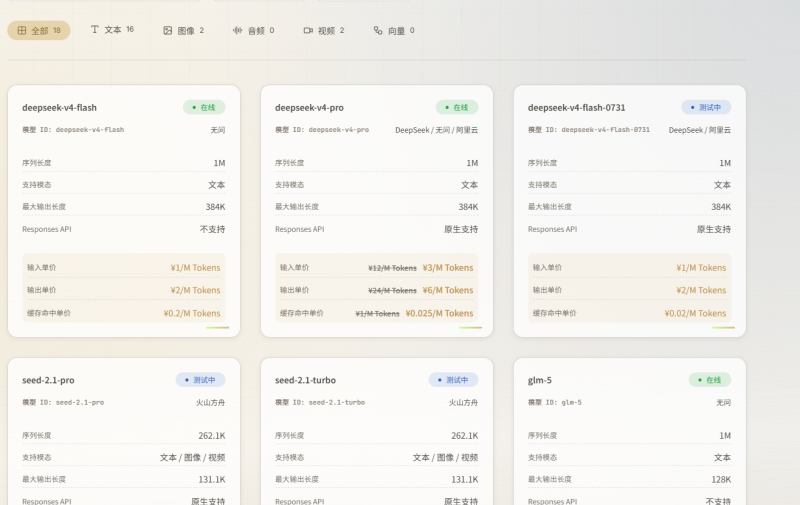Click the audio waveform icon

pyautogui.click(x=238, y=31)
